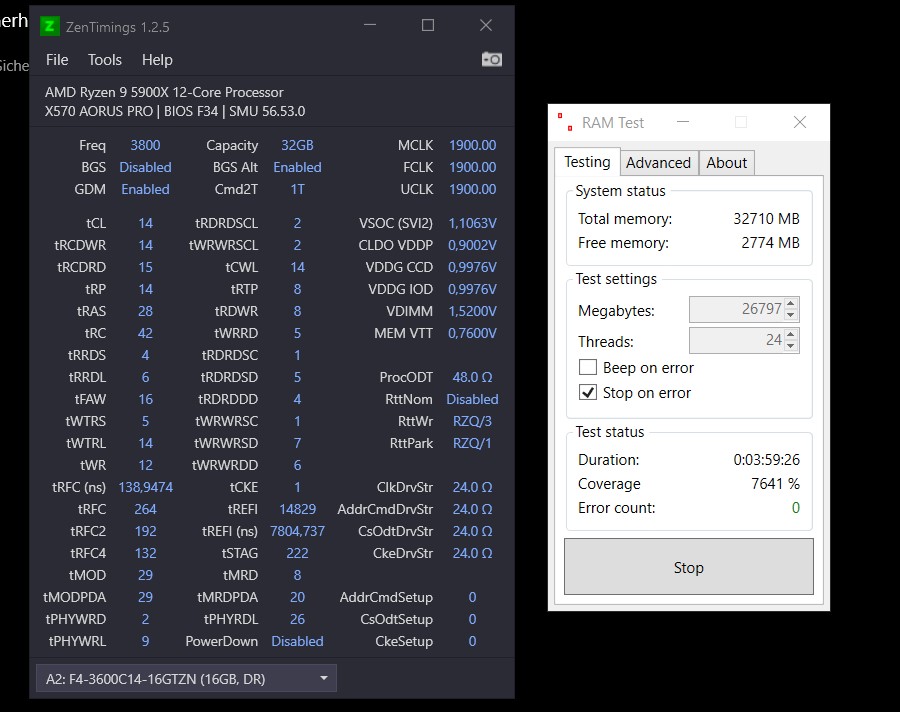
Task: Click the GDM value Enabled
Action: 145,189
